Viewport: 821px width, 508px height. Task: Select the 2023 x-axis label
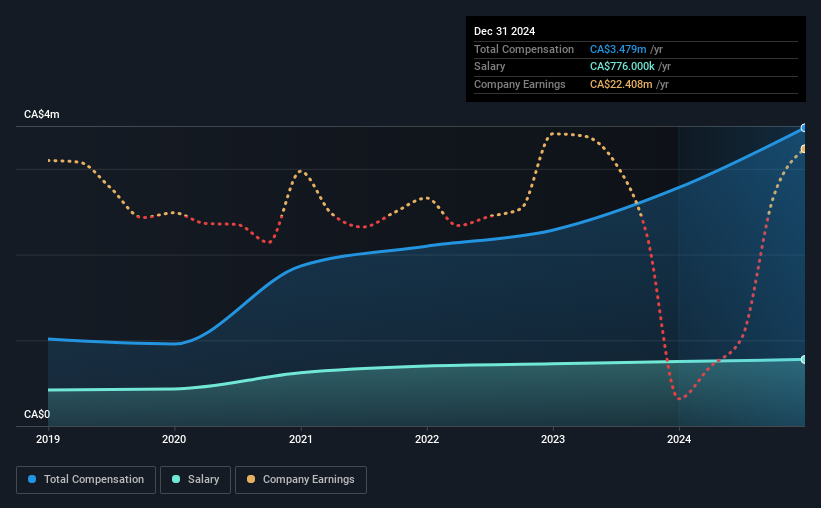(x=553, y=439)
